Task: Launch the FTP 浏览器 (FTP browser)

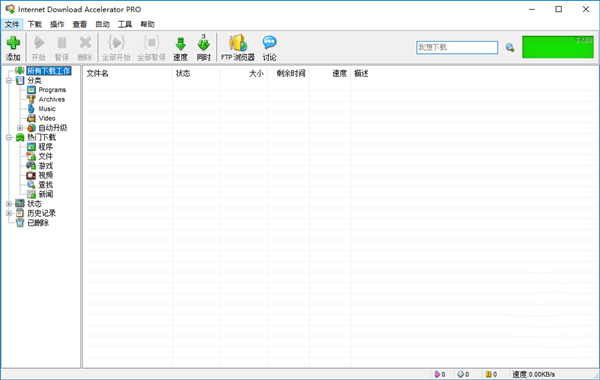Action: click(x=238, y=47)
